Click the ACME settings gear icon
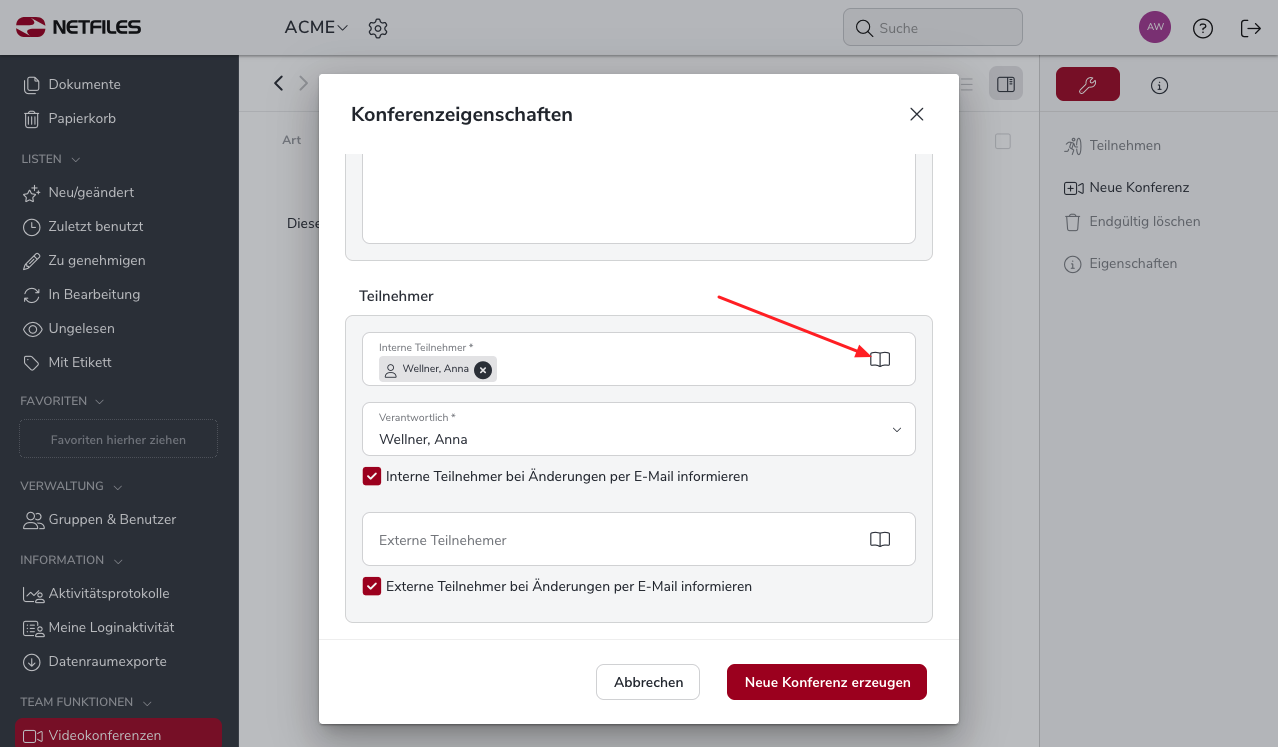 [x=378, y=28]
